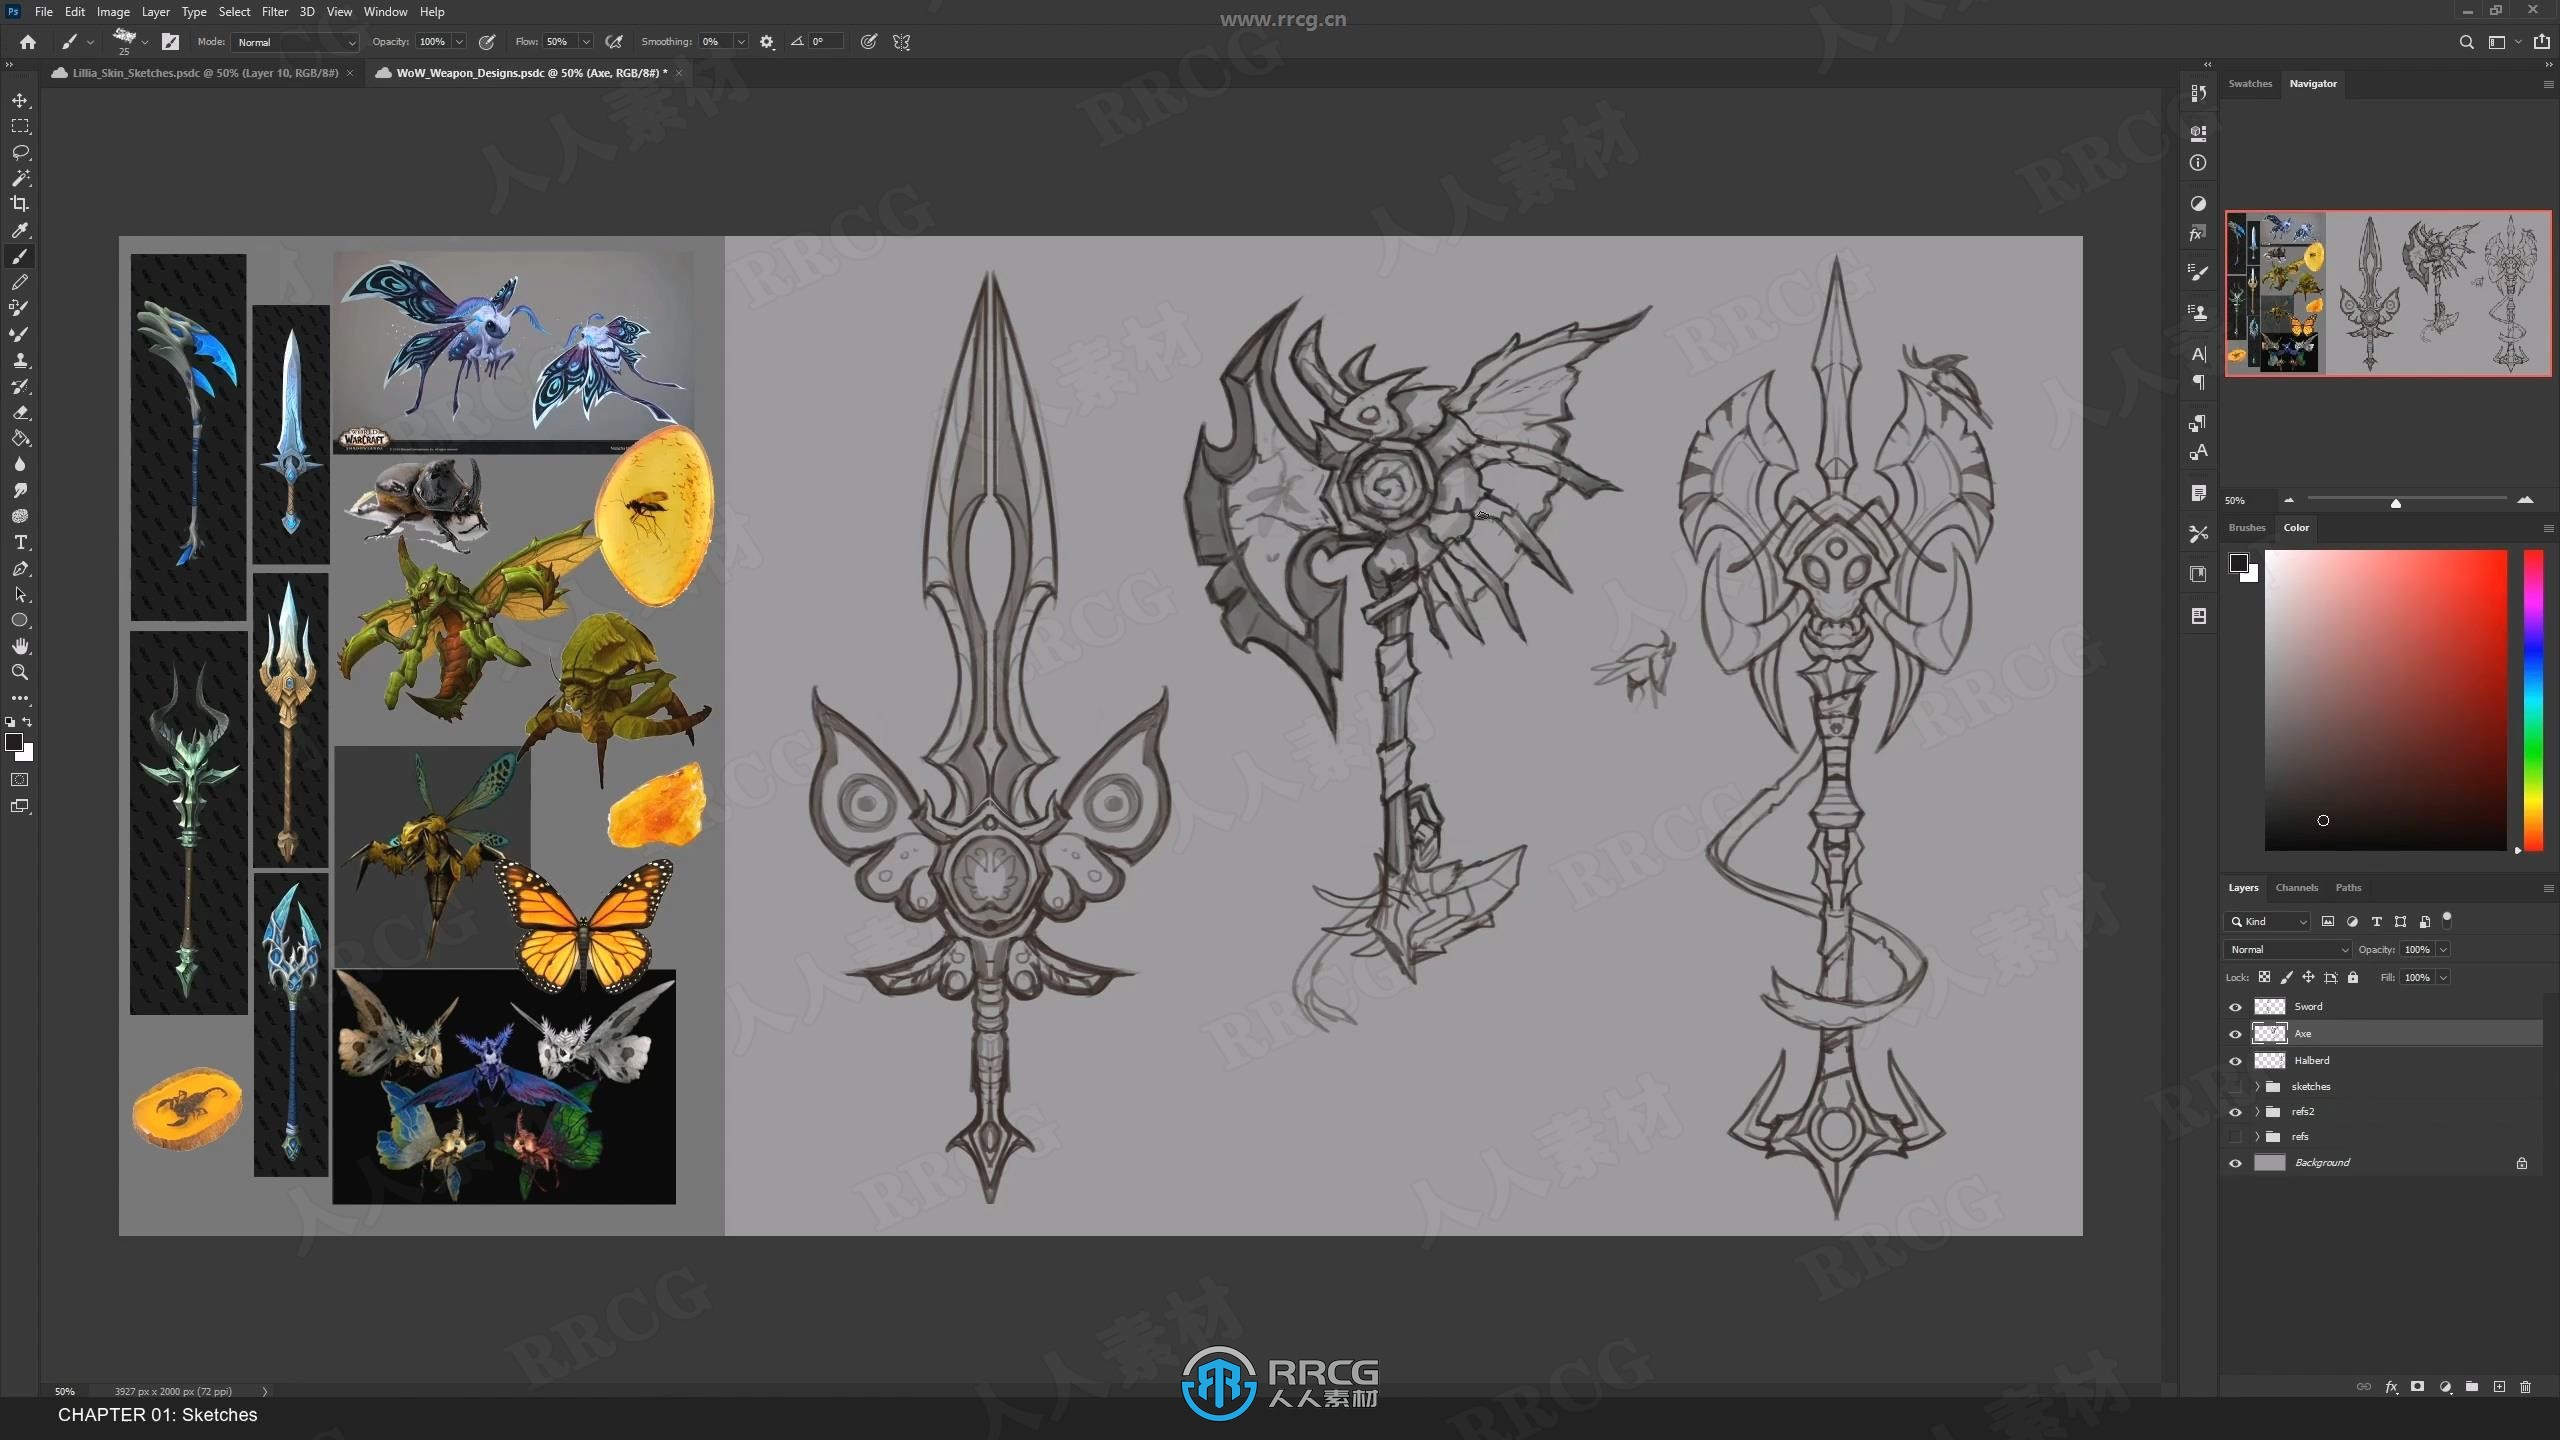Add layer style fx at panel bottom
The height and width of the screenshot is (1440, 2560).
(x=2391, y=1387)
